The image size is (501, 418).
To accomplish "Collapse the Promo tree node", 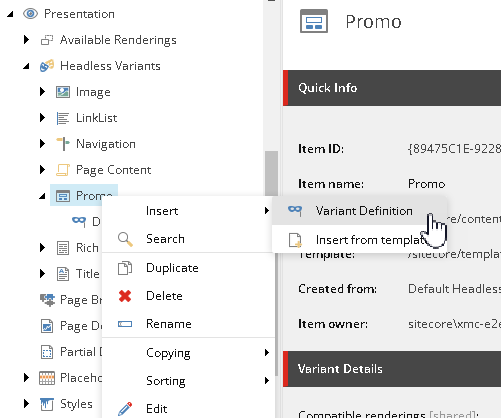I will pos(42,196).
